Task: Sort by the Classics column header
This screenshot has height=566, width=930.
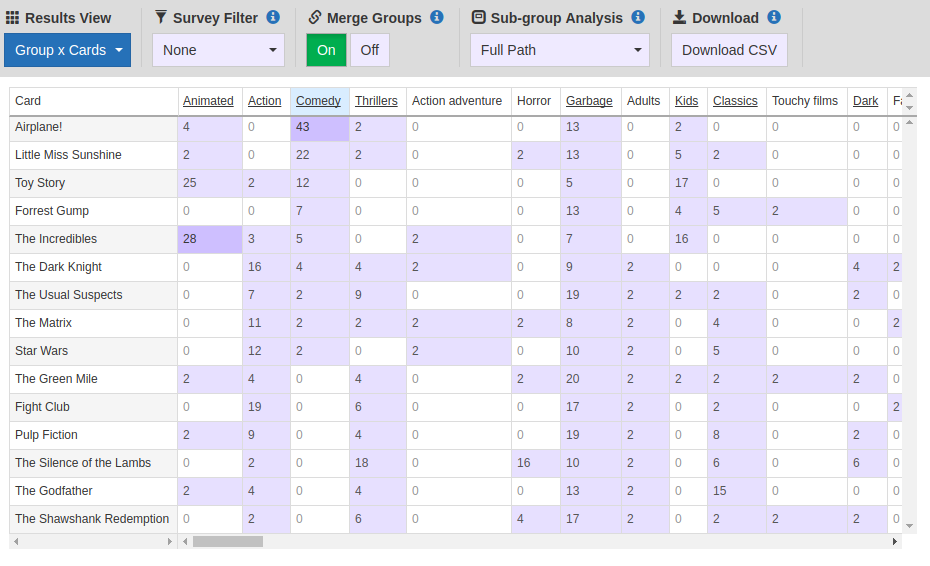Action: coord(735,101)
